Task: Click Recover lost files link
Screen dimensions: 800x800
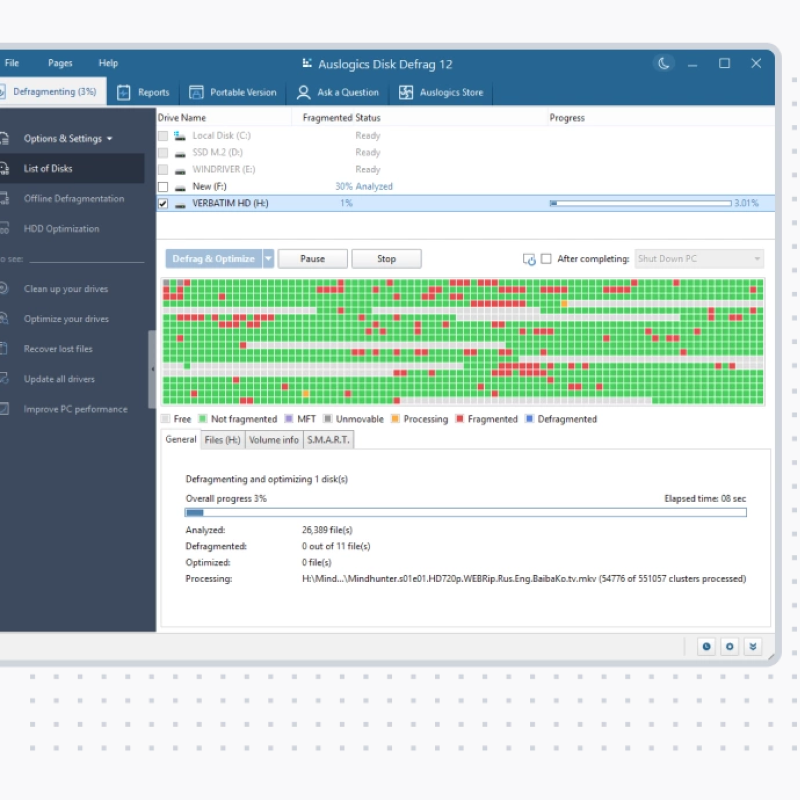Action: [58, 349]
